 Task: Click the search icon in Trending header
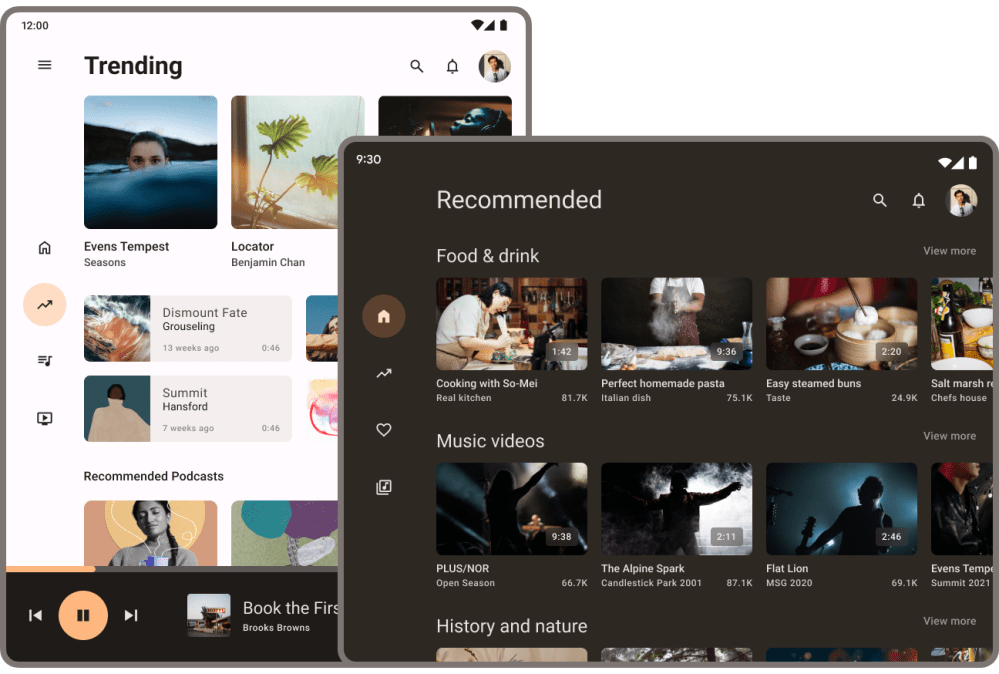(x=417, y=66)
